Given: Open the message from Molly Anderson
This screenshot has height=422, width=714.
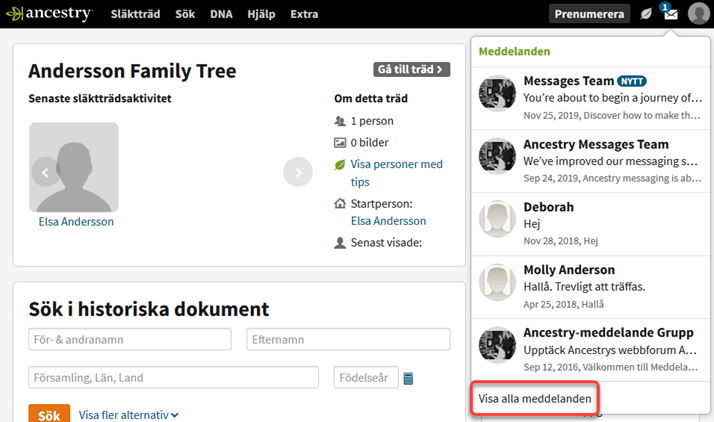Looking at the screenshot, I should (590, 287).
